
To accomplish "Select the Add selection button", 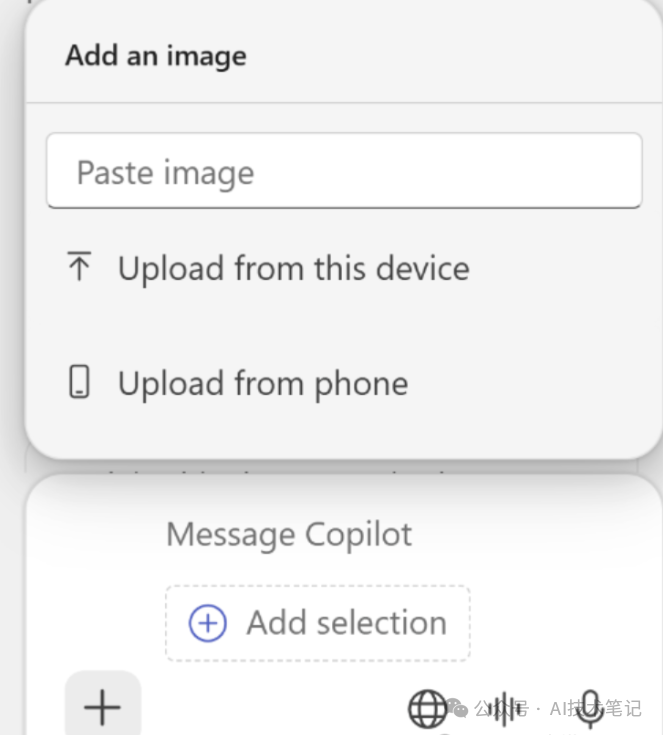I will (318, 623).
